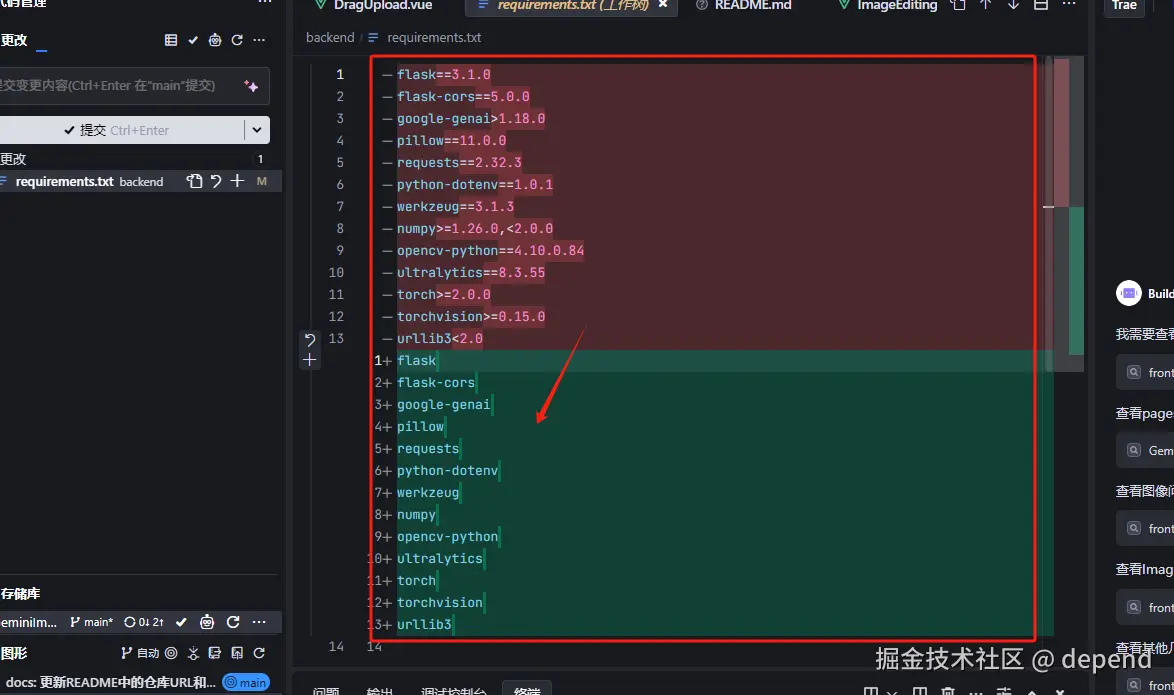Select main* branch in repository row

pos(91,622)
